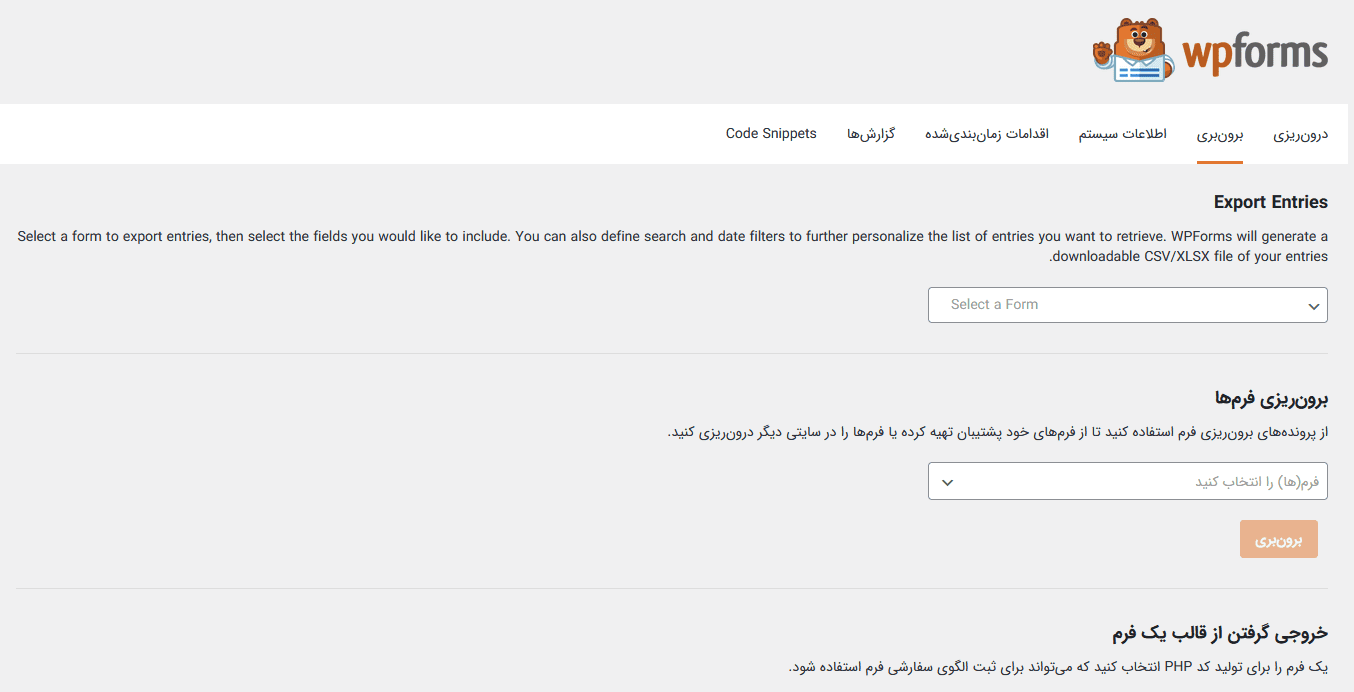Click the فرم(ها) را انتخاب کنید field
The width and height of the screenshot is (1354, 692).
[1128, 481]
